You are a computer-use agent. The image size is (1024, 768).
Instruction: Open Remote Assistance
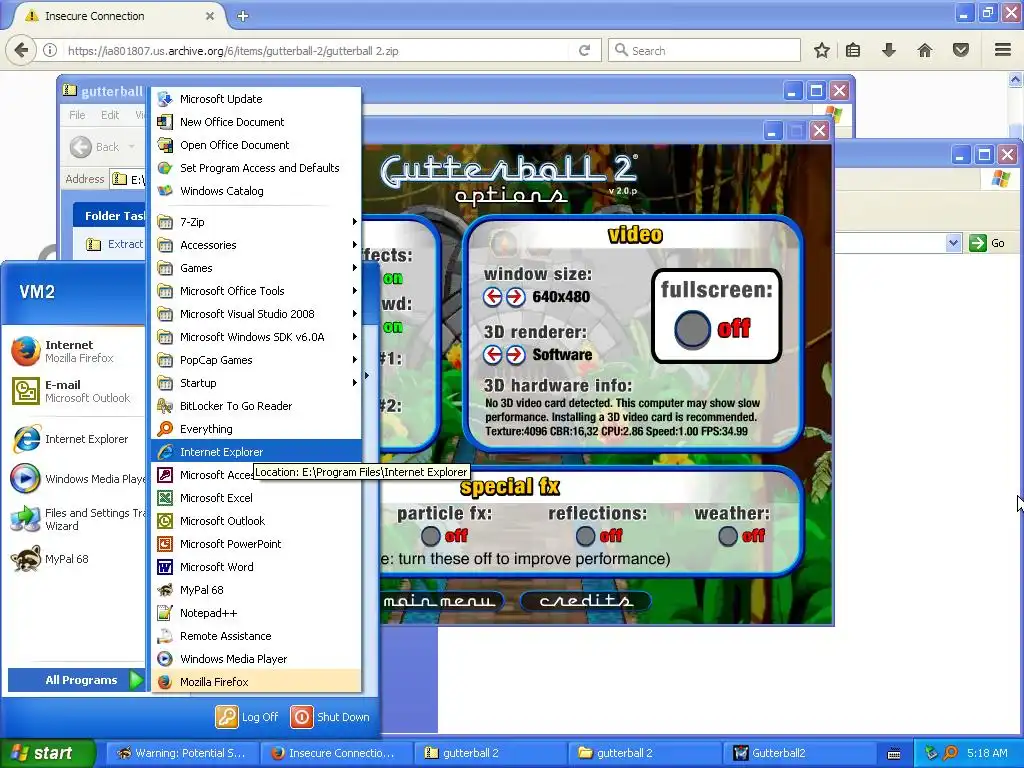coord(257,635)
